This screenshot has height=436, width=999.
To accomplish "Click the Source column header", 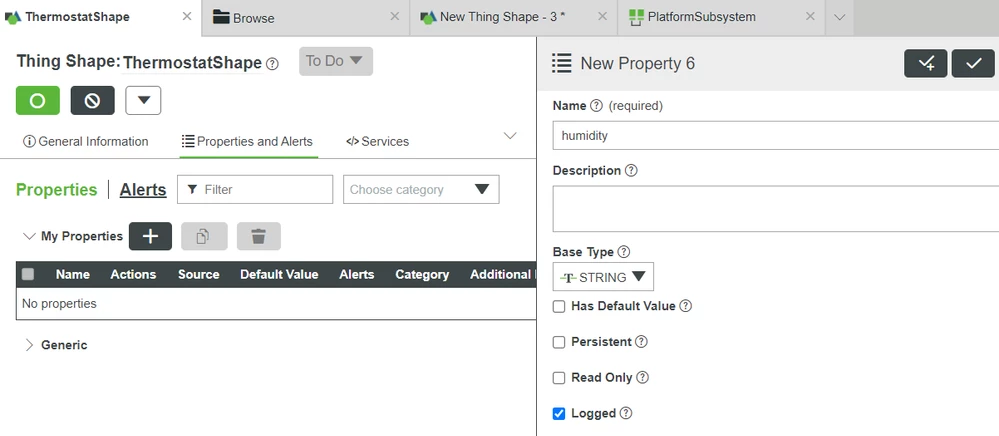I will [199, 275].
